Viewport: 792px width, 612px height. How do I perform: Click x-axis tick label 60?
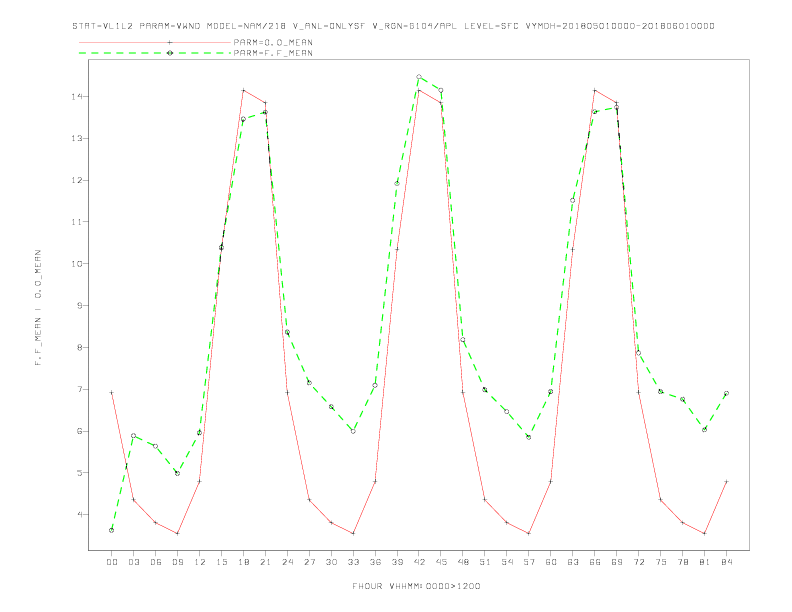(551, 562)
